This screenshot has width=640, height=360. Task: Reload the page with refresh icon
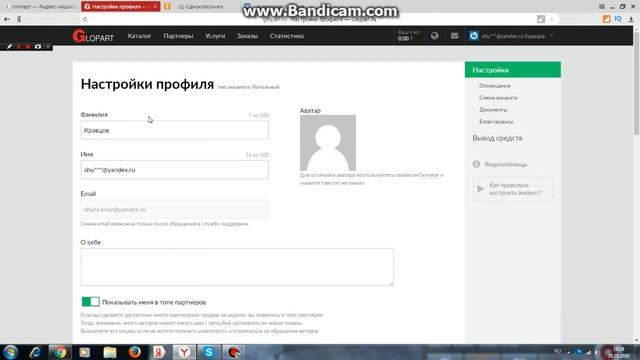[x=85, y=19]
